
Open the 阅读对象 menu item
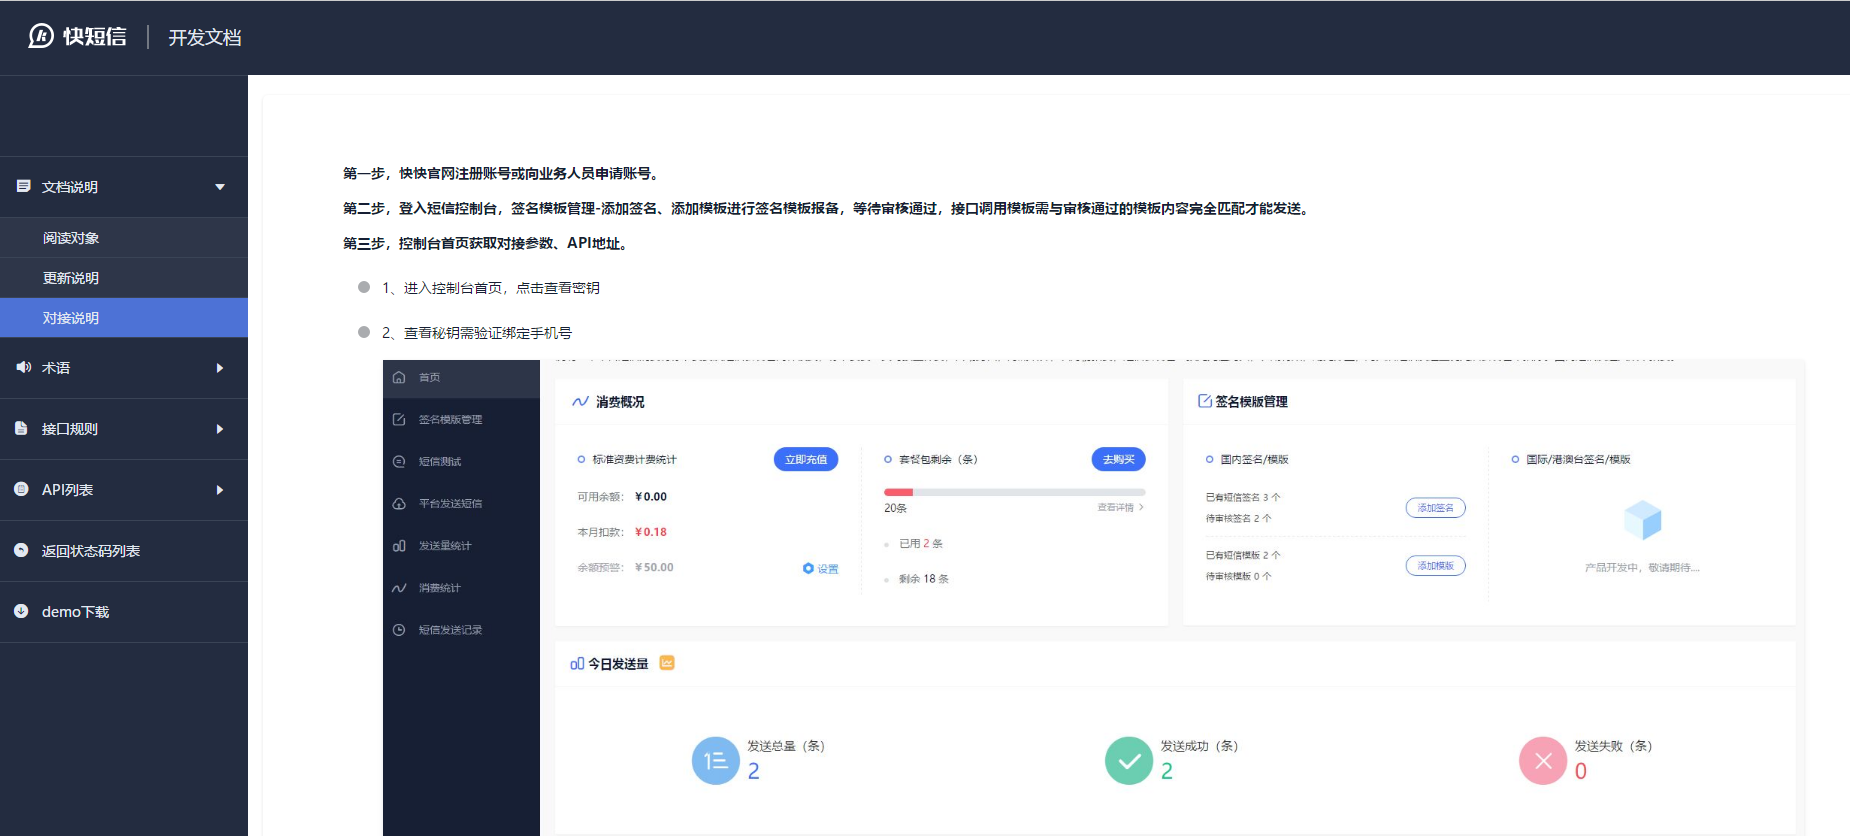(71, 238)
